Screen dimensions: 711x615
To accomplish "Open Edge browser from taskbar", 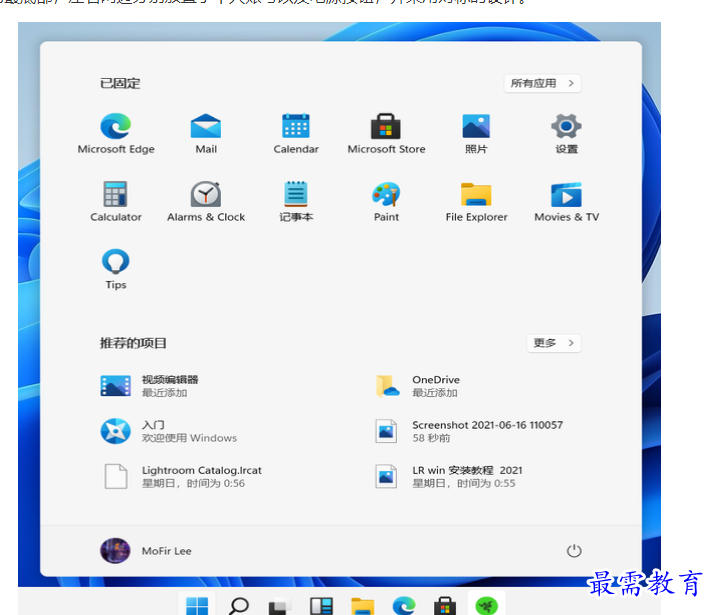I will pos(404,606).
